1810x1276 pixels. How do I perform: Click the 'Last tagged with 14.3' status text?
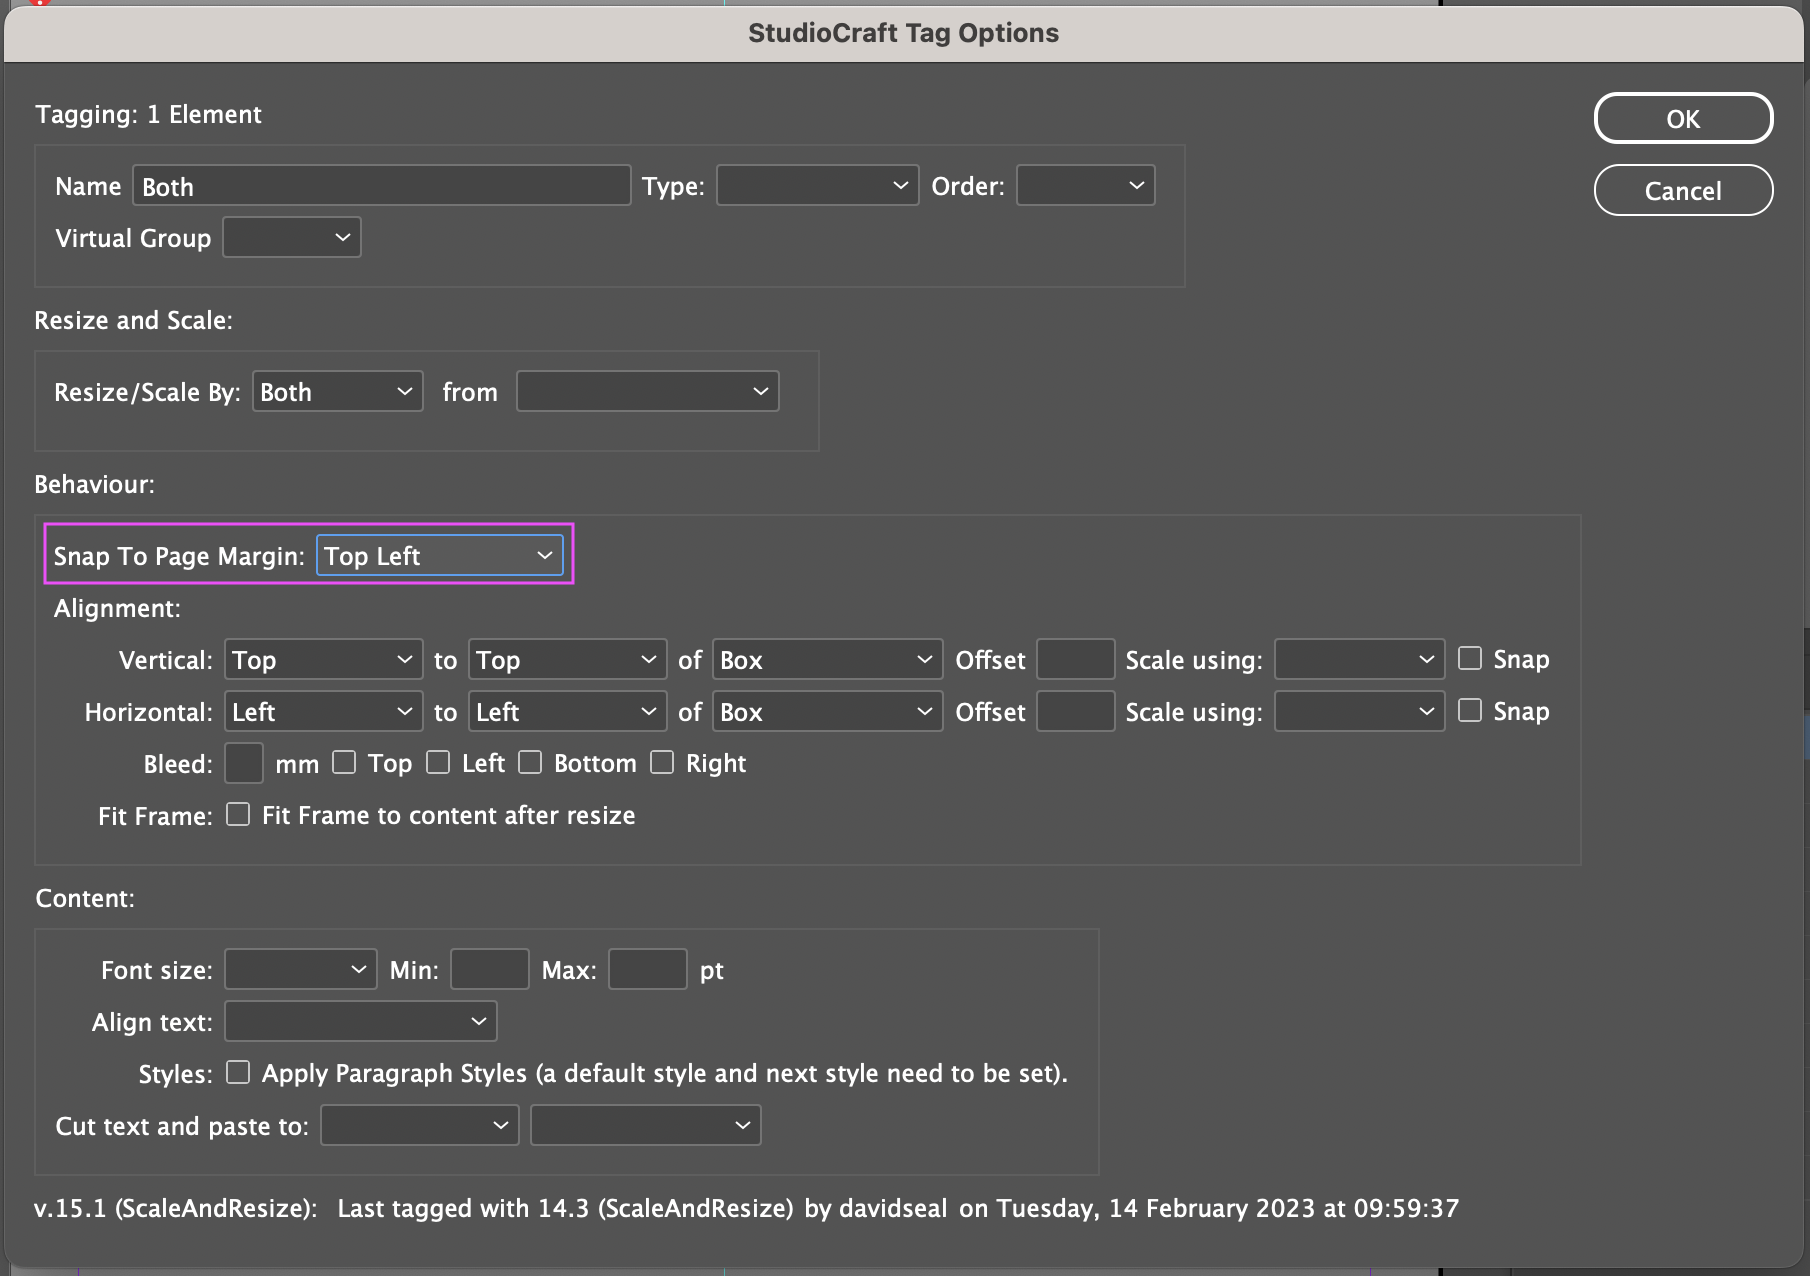[898, 1208]
